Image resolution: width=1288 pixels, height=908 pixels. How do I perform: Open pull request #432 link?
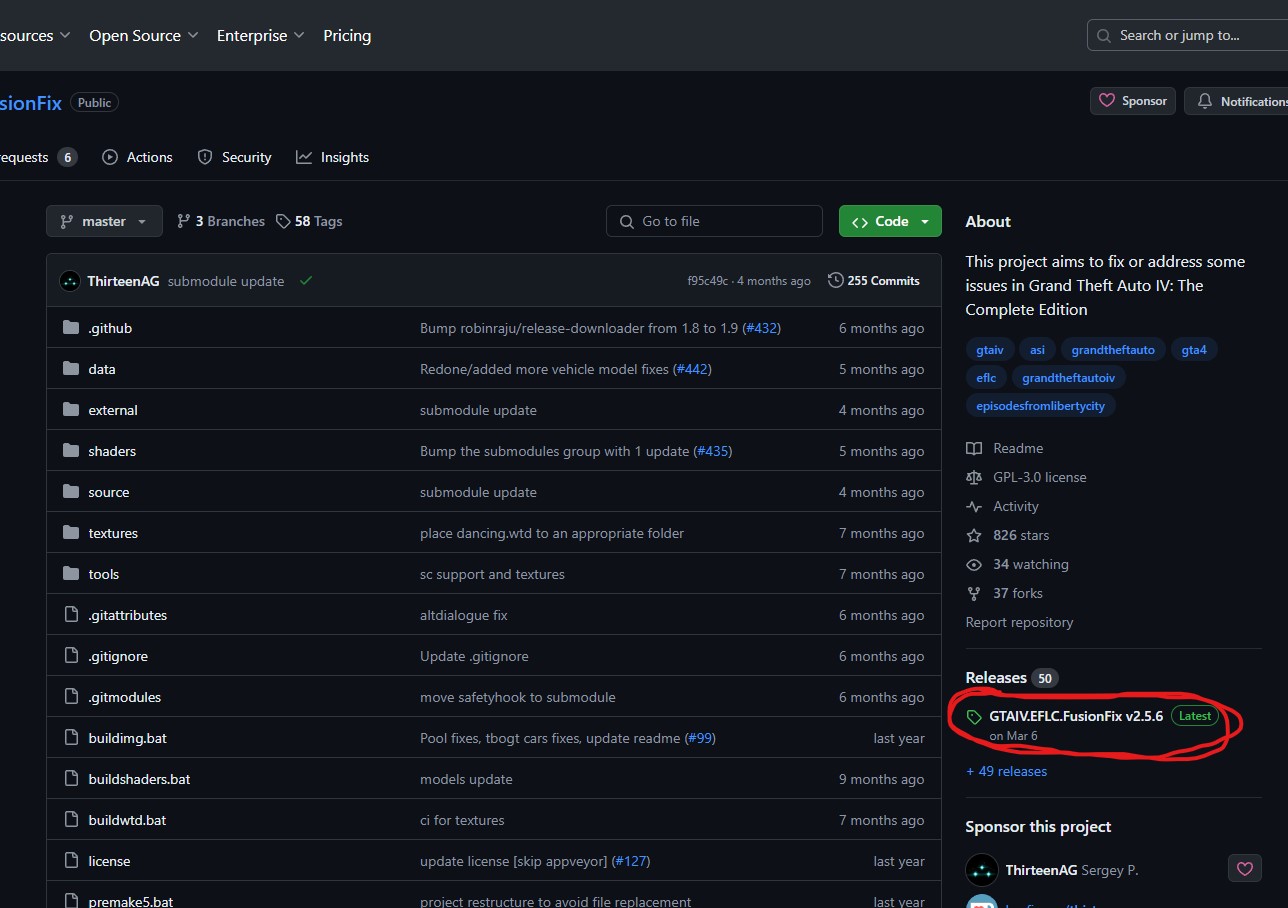click(x=762, y=328)
